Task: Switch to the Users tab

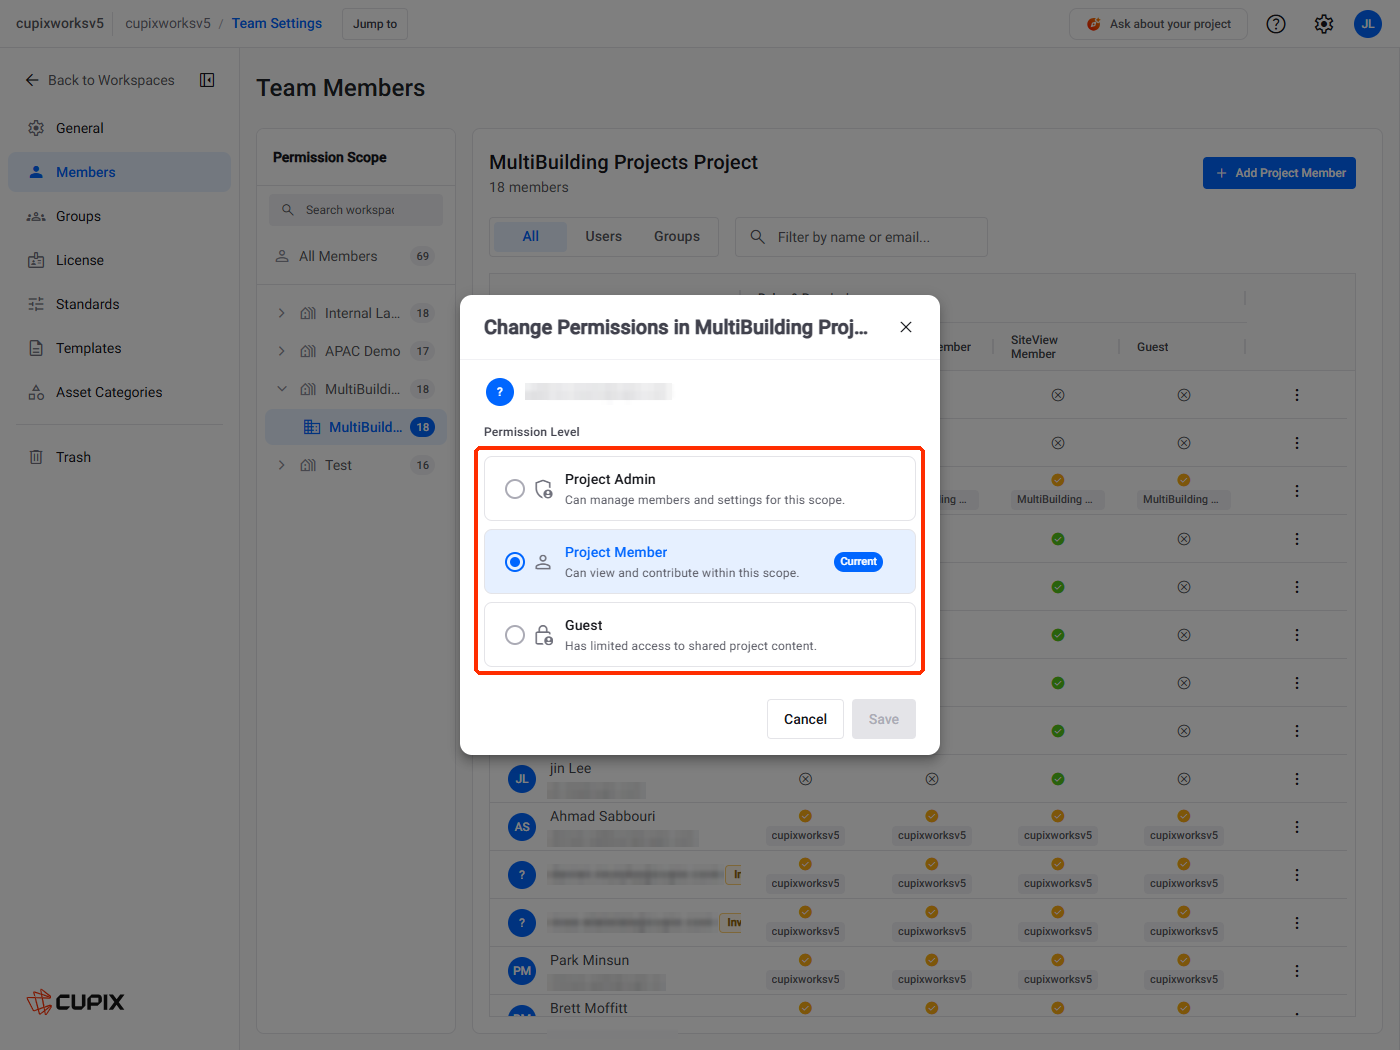Action: pos(603,237)
